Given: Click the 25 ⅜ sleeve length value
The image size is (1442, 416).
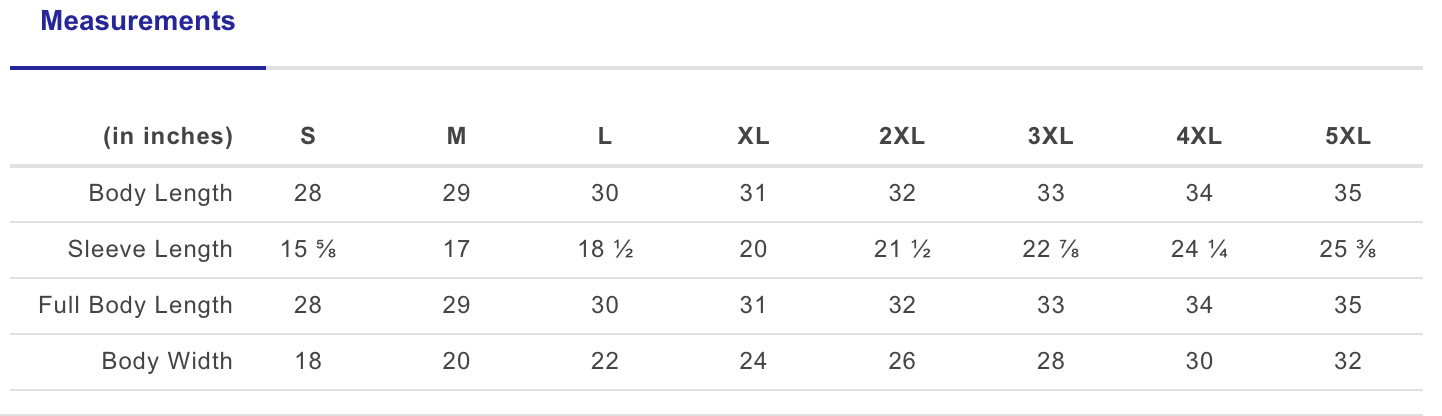Looking at the screenshot, I should [1347, 249].
